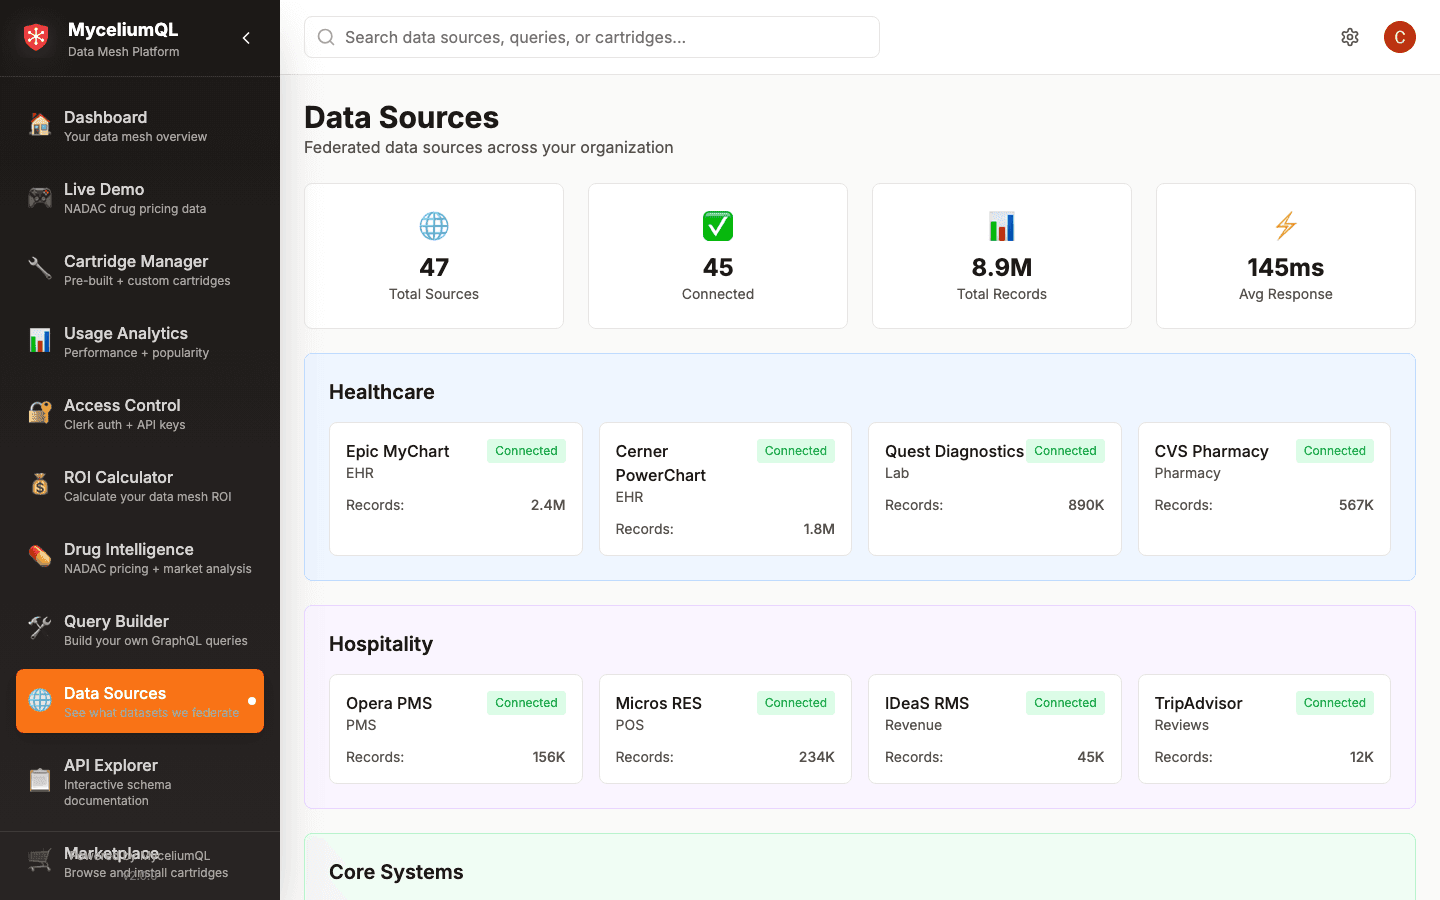Click the Data Sources globe icon in sidebar
1440x900 pixels.
click(40, 701)
